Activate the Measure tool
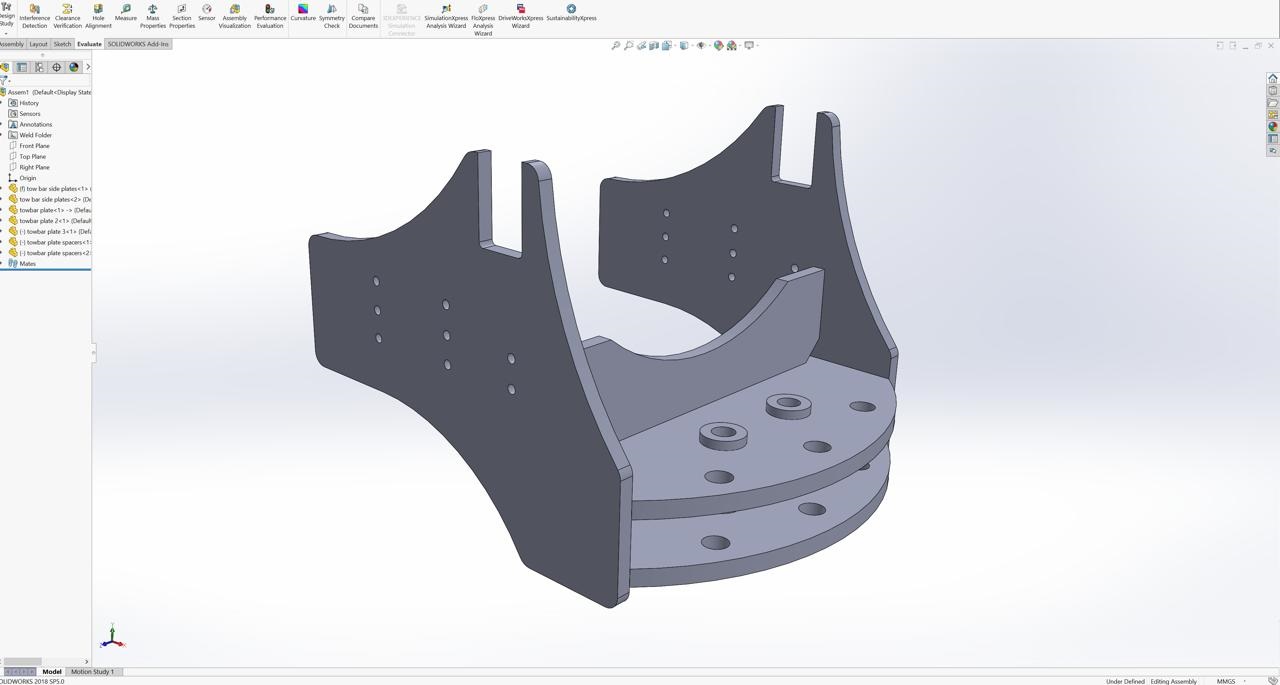 tap(125, 13)
